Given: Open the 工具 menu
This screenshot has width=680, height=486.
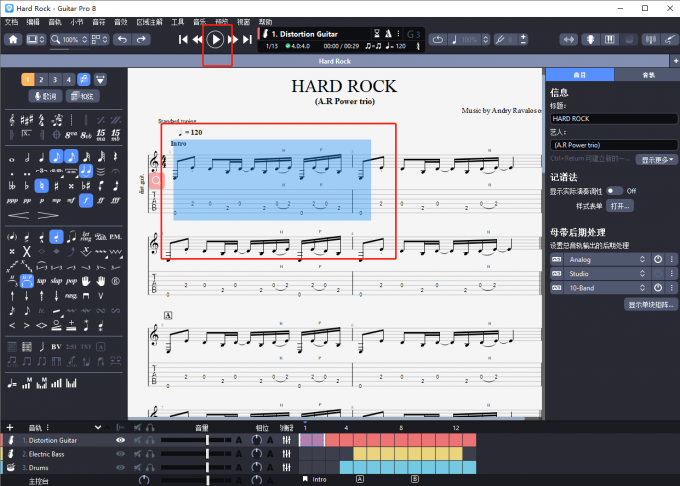Looking at the screenshot, I should pos(177,21).
